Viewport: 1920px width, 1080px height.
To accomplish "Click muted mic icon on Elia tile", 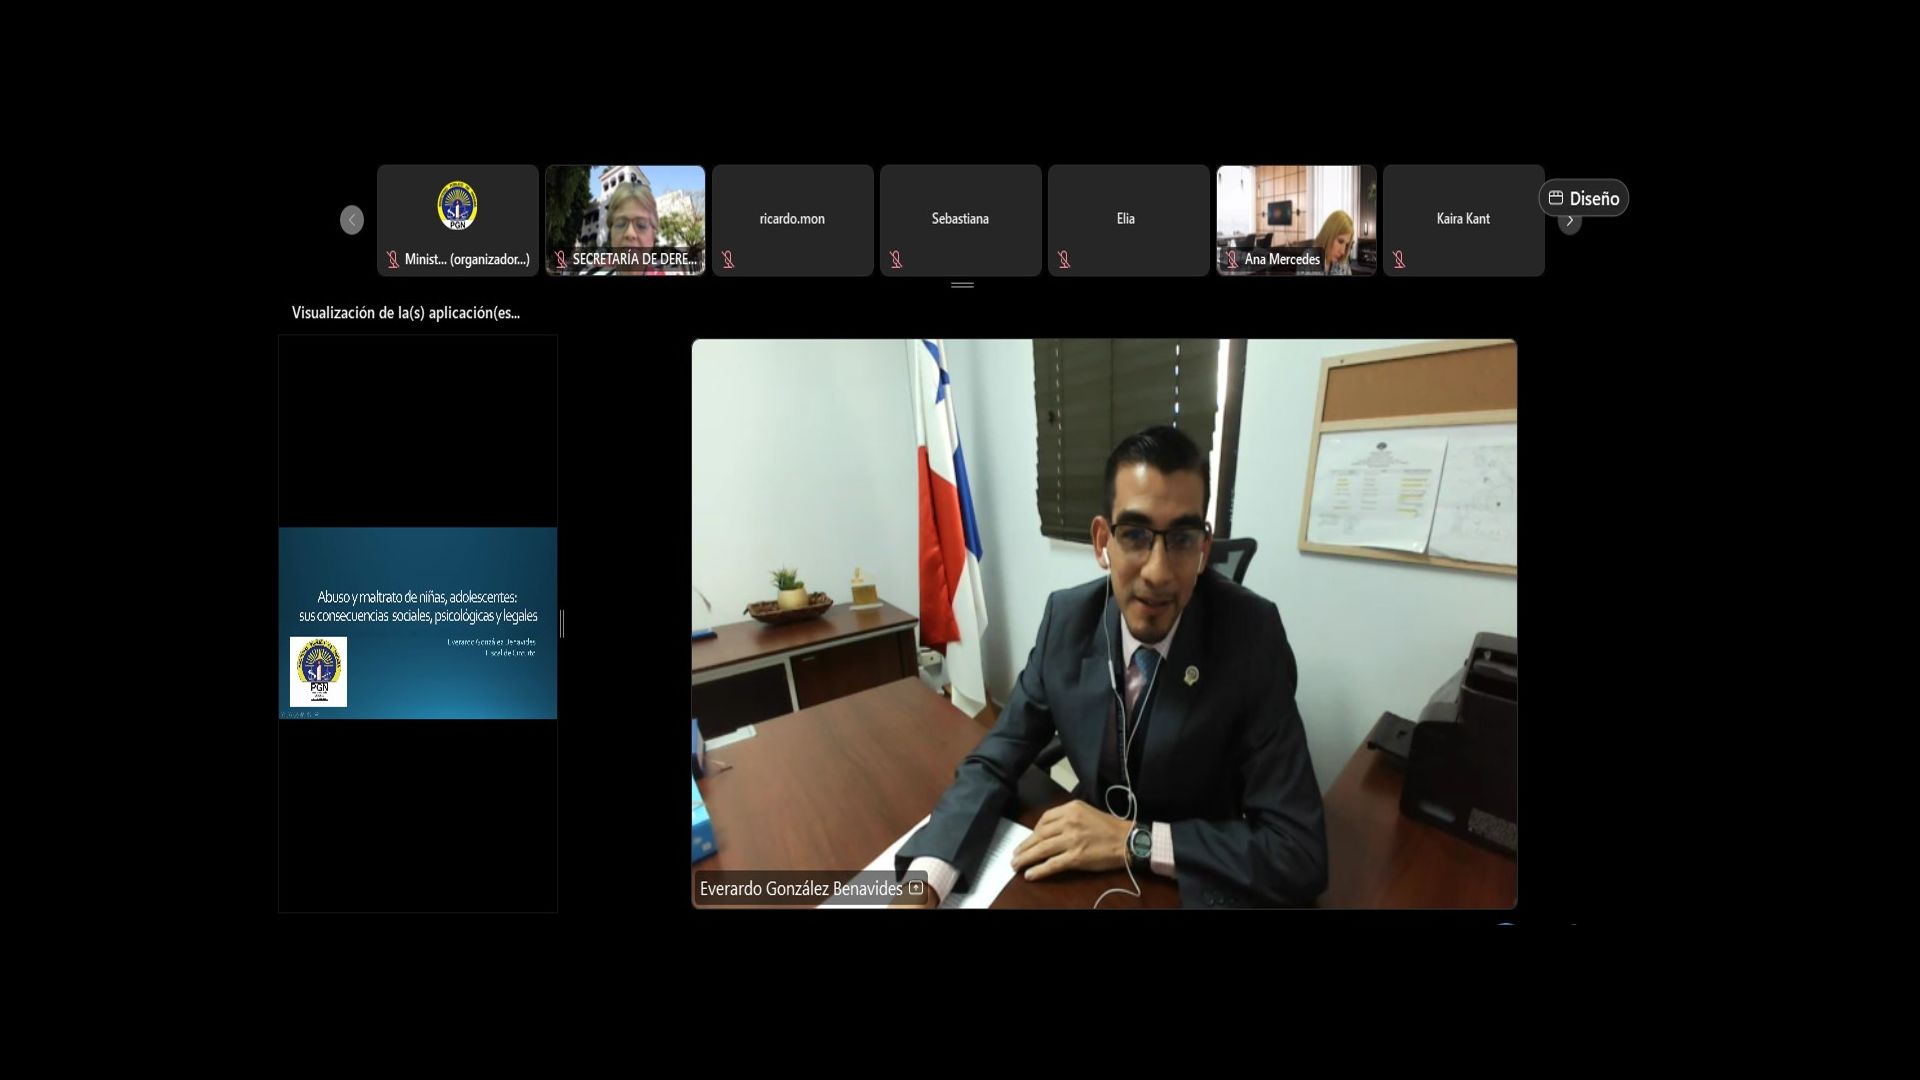I will tap(1064, 260).
